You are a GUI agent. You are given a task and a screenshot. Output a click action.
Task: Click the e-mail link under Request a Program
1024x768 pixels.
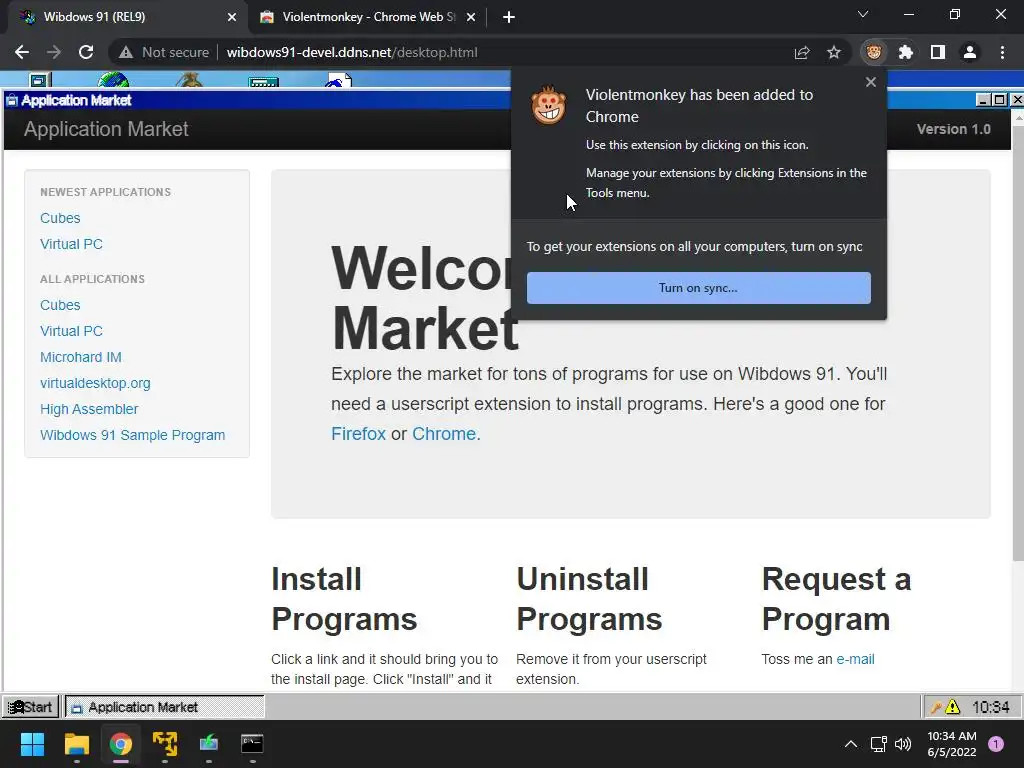tap(856, 659)
